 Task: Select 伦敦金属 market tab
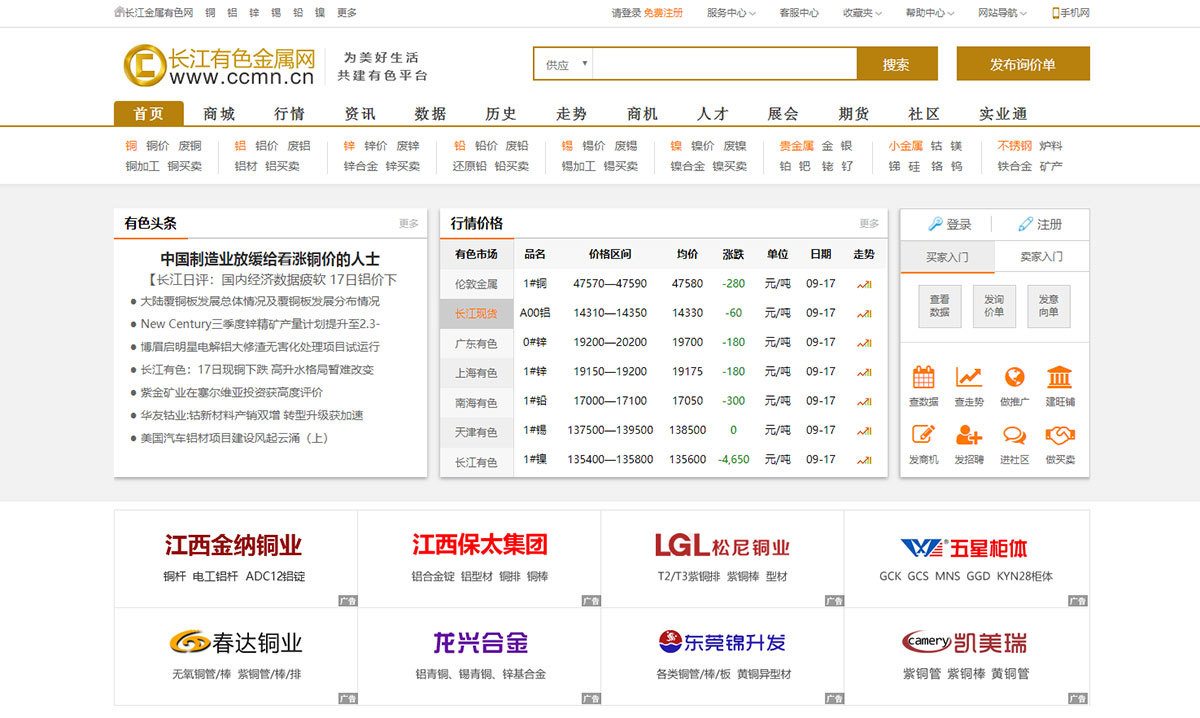coord(476,284)
